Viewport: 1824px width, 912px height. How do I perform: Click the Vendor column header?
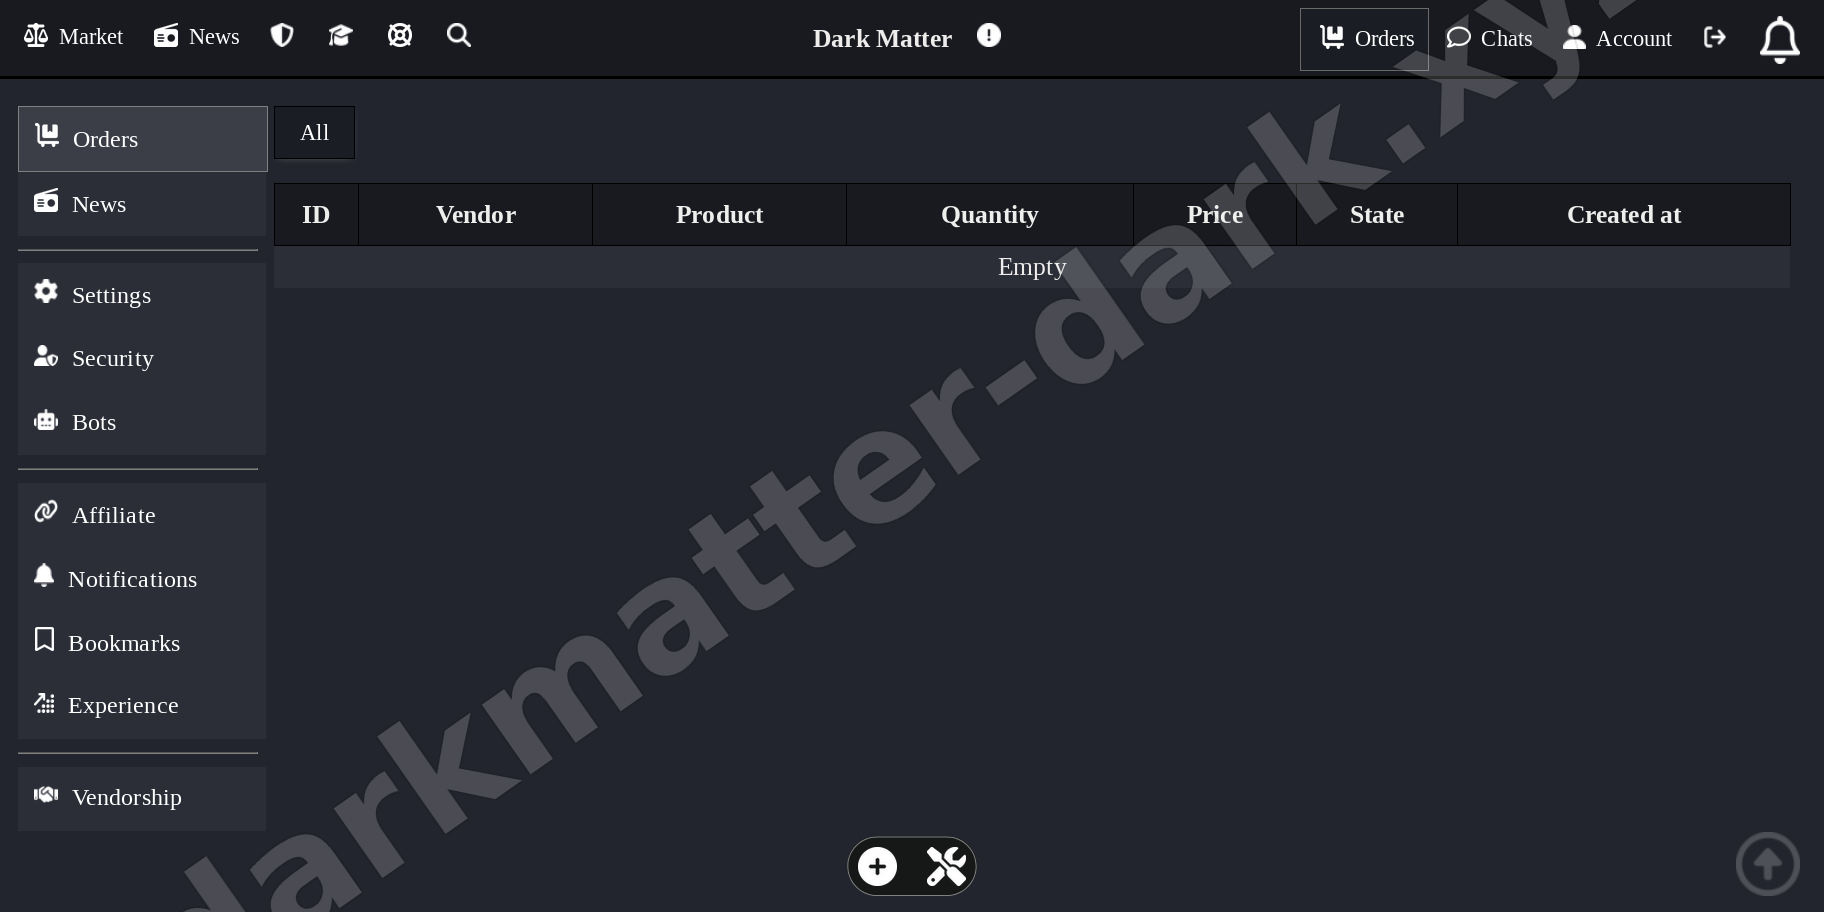476,215
